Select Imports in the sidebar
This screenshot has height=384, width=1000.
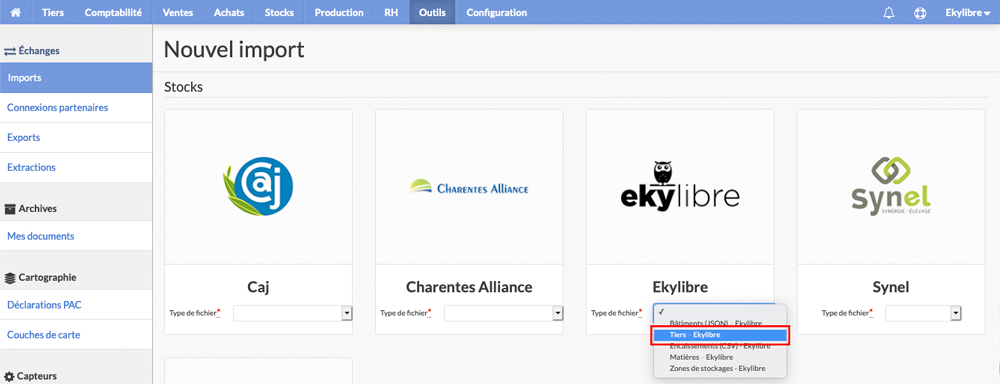point(76,78)
